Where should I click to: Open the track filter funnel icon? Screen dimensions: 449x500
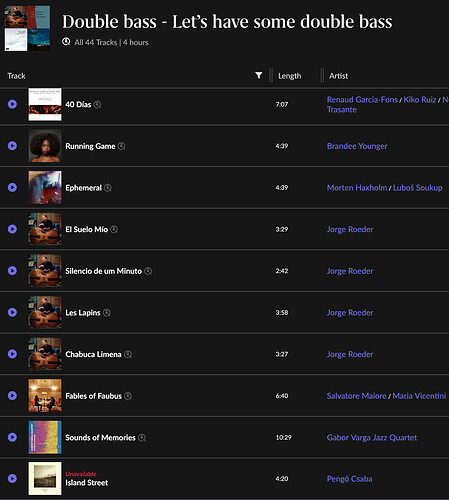259,76
